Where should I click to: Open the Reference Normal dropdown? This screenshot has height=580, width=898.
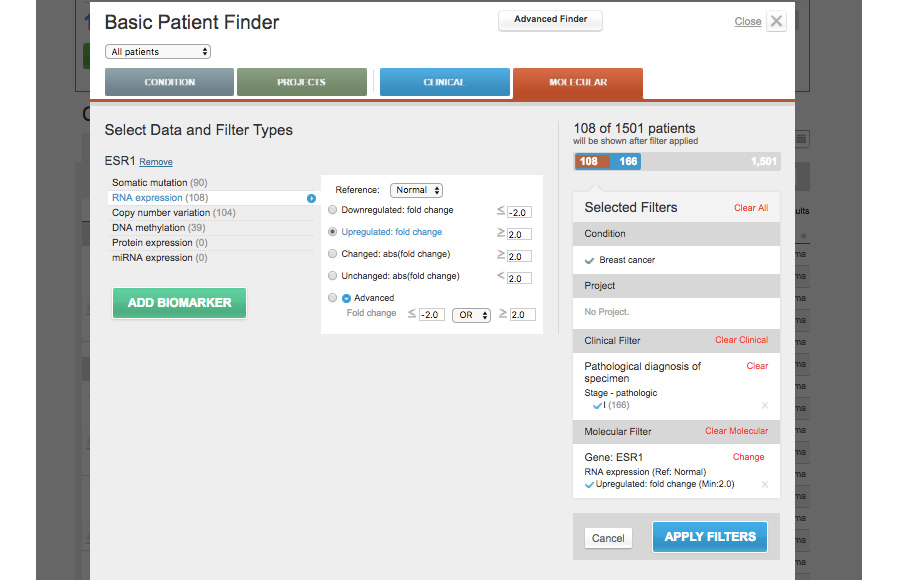point(416,190)
